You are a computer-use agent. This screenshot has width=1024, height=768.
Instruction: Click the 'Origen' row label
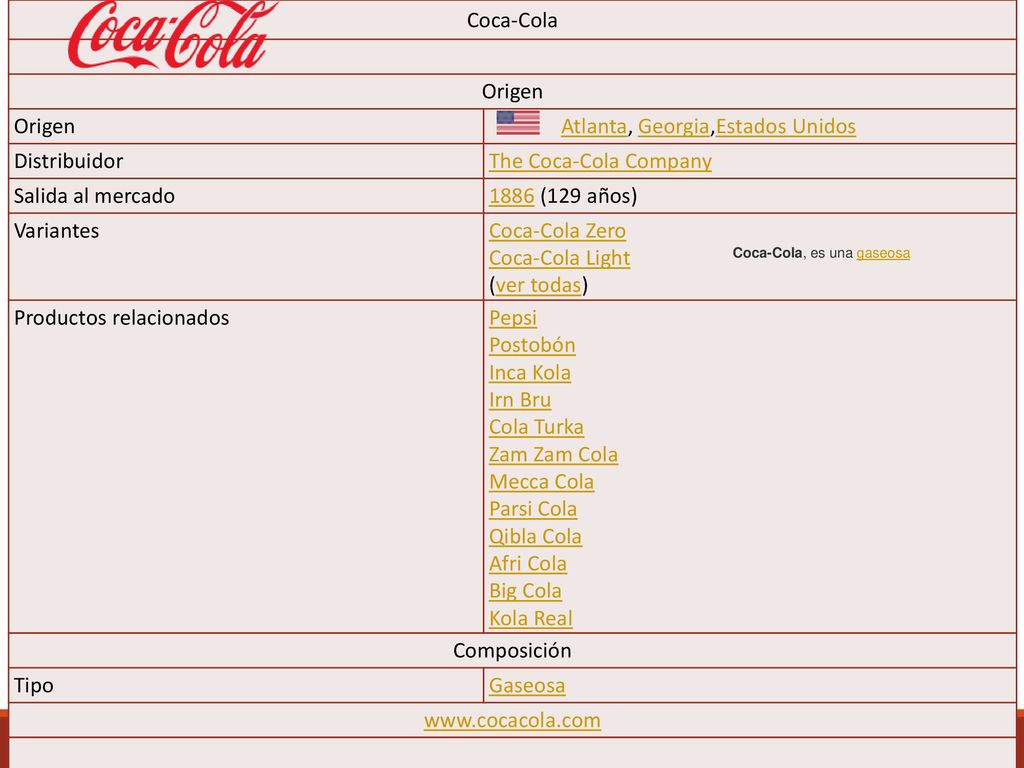pyautogui.click(x=44, y=126)
